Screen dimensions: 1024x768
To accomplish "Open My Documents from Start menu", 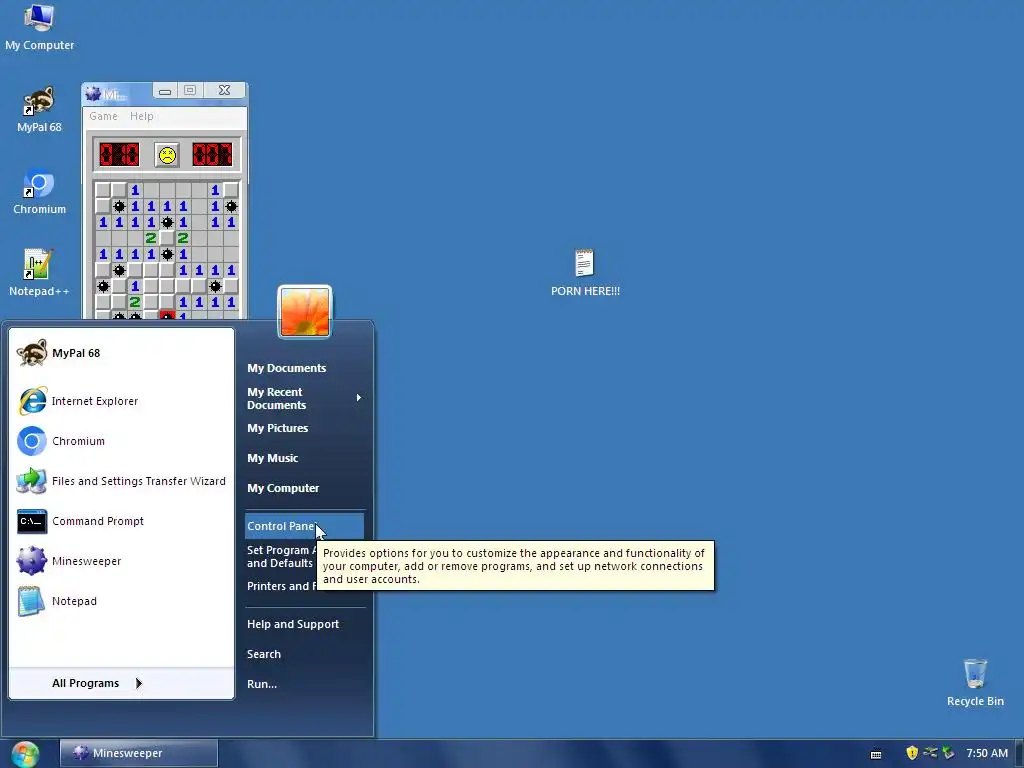I will pyautogui.click(x=304, y=368).
